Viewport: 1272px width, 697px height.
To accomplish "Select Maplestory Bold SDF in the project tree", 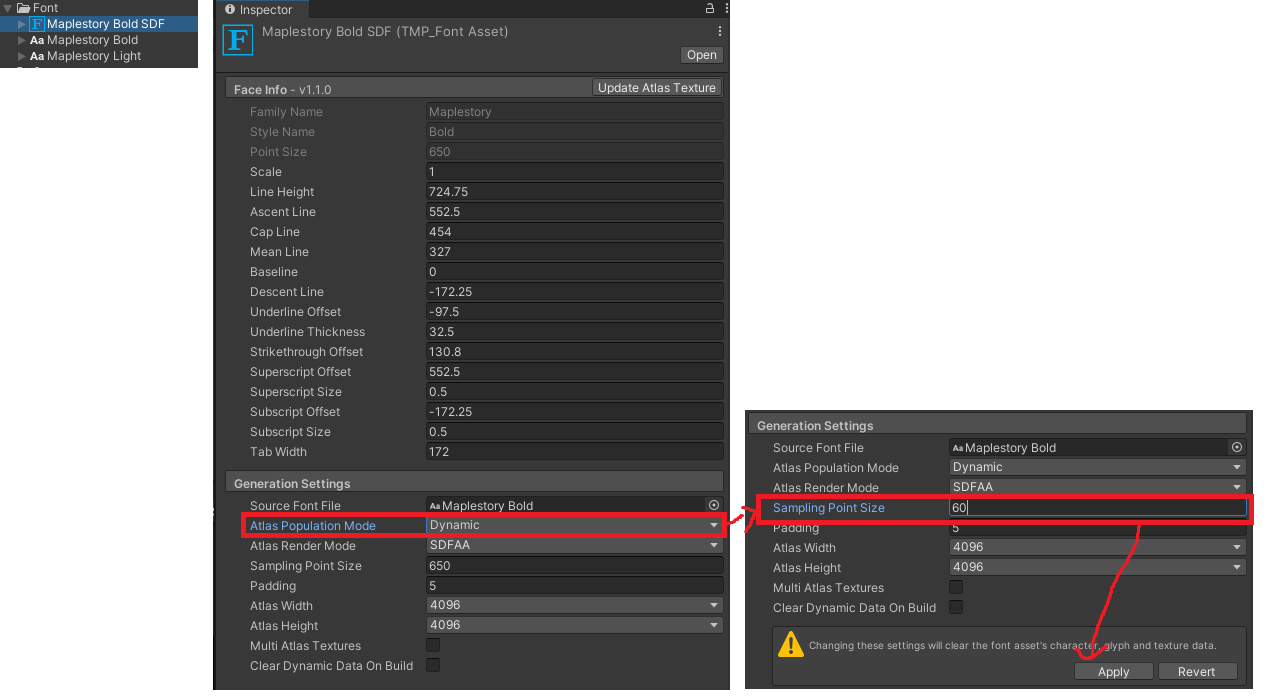I will coord(106,24).
